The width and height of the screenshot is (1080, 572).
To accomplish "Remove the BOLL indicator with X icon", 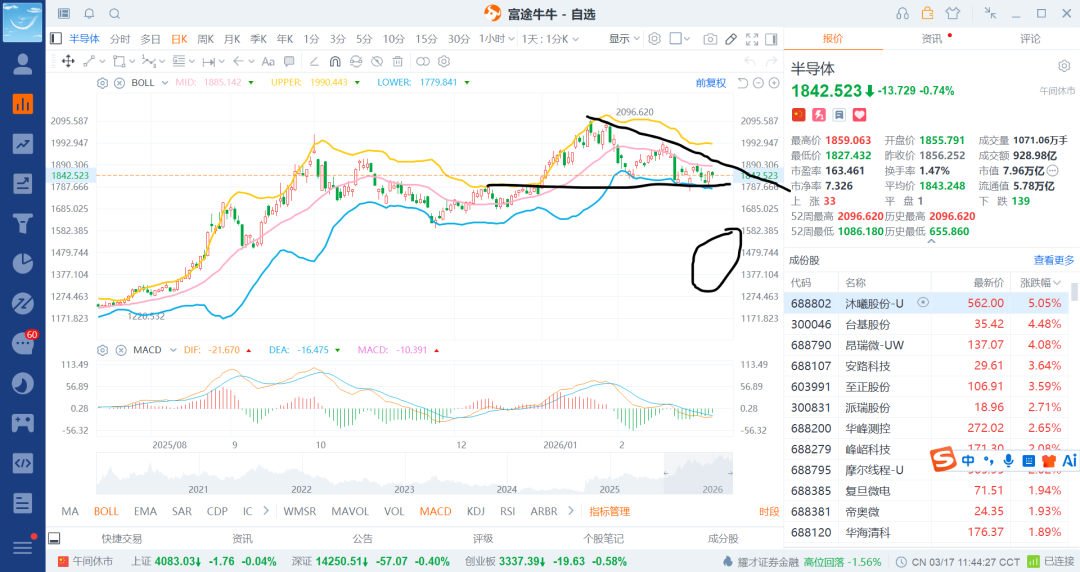I will point(119,83).
